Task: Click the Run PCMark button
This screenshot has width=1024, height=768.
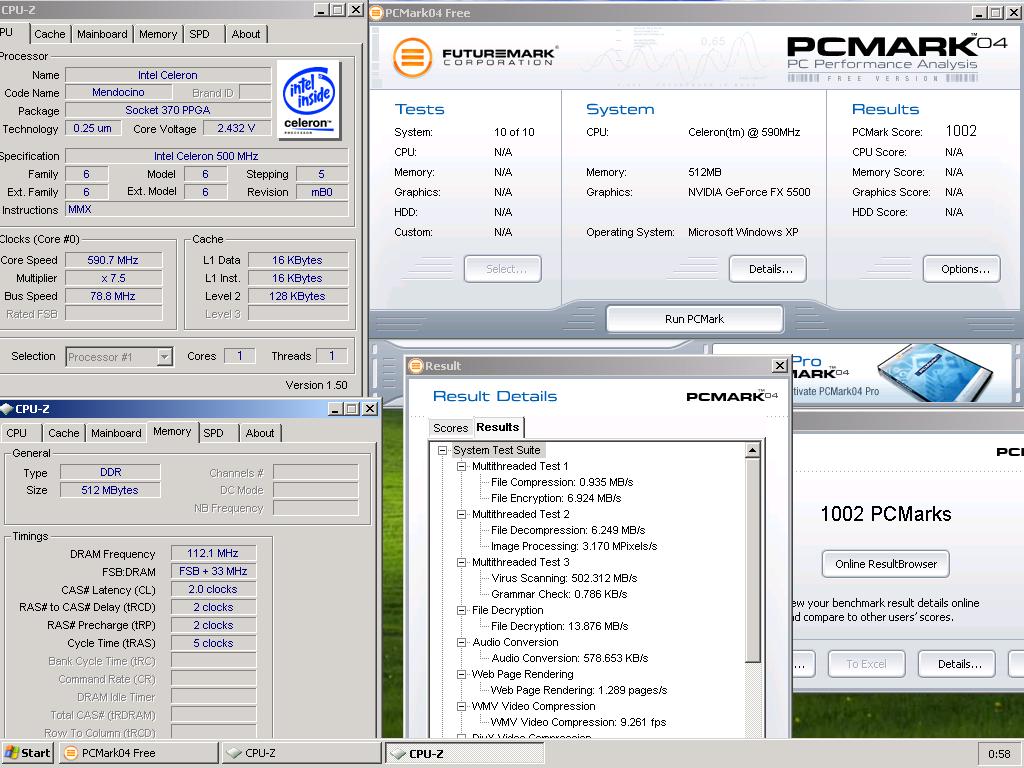Action: [694, 319]
